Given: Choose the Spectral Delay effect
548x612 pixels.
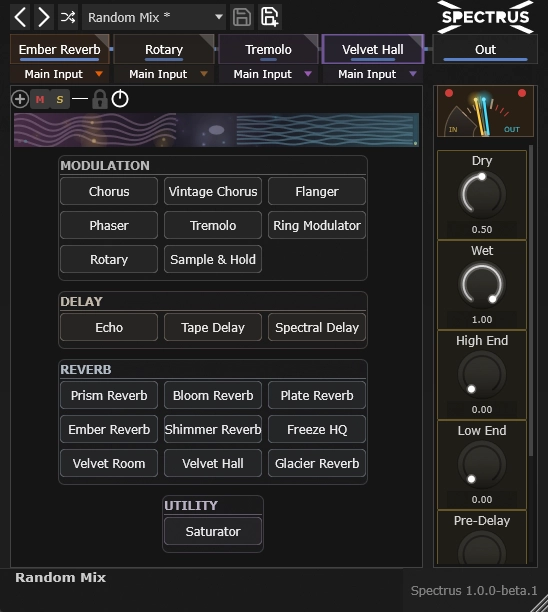Looking at the screenshot, I should click(x=317, y=327).
